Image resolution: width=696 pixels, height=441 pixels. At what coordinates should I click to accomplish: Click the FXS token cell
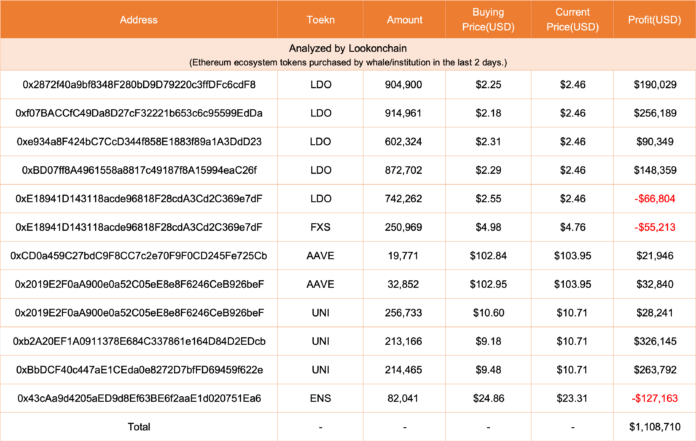point(320,227)
